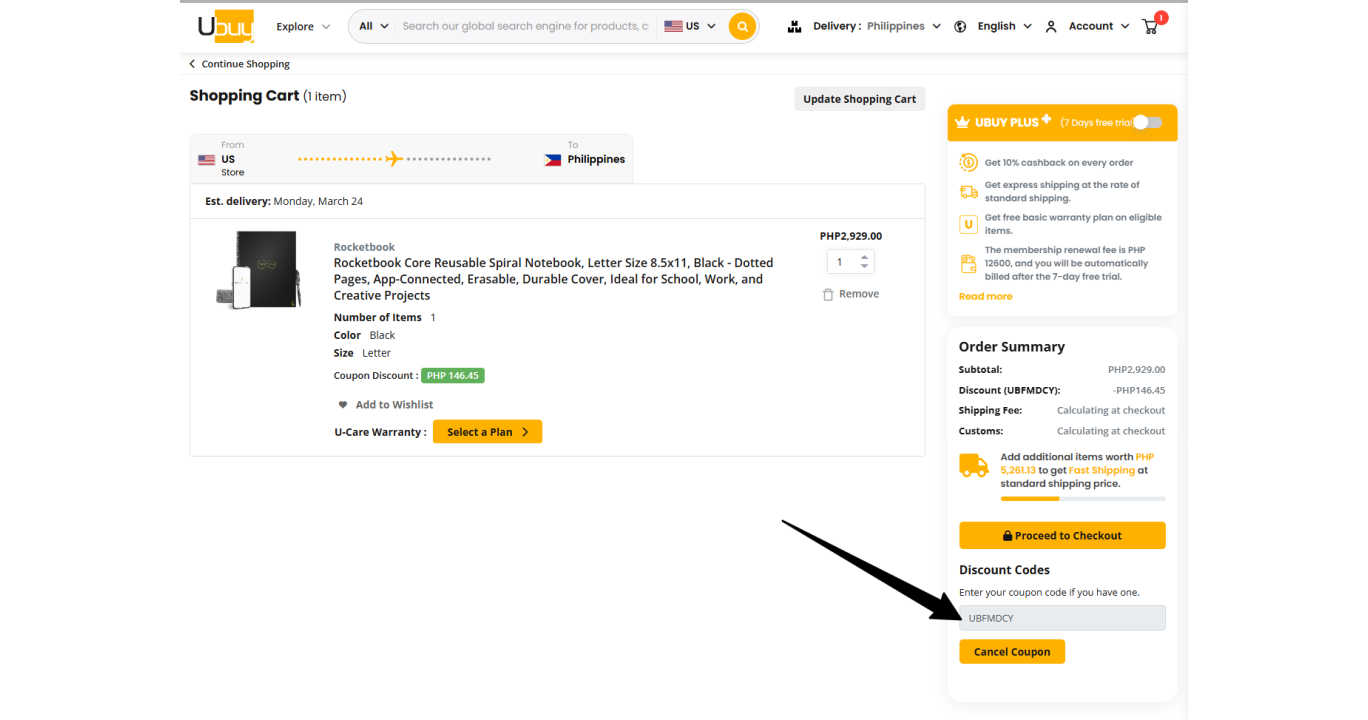The width and height of the screenshot is (1368, 720).
Task: Click the orange search magnifier button
Action: [x=742, y=26]
